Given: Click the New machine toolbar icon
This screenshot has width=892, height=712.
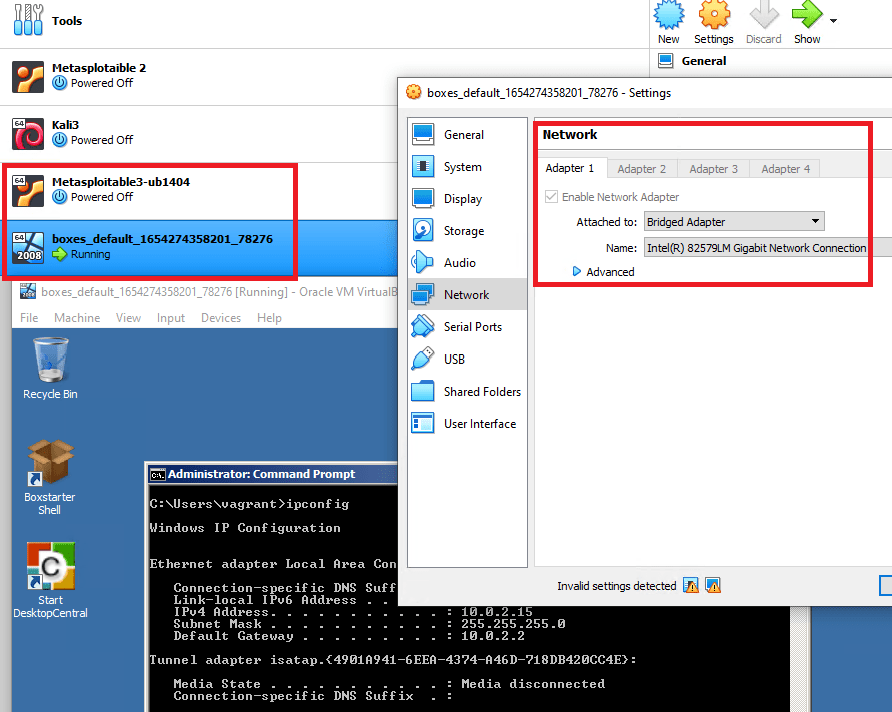Looking at the screenshot, I should point(668,15).
